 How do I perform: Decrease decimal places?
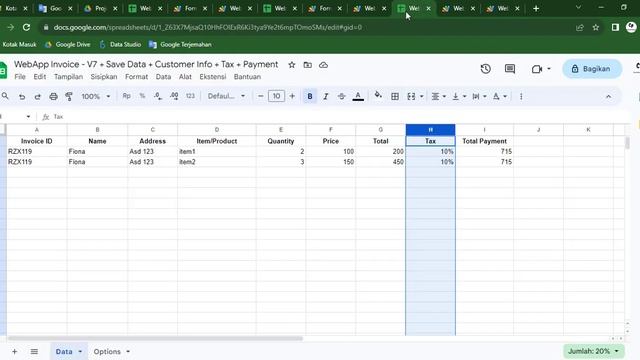pos(158,96)
